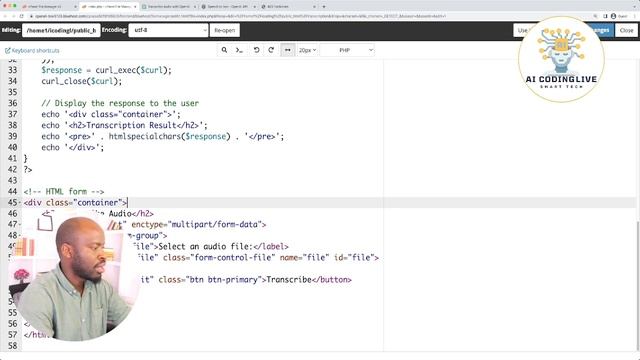Open a new browser tab with plus

324,7
